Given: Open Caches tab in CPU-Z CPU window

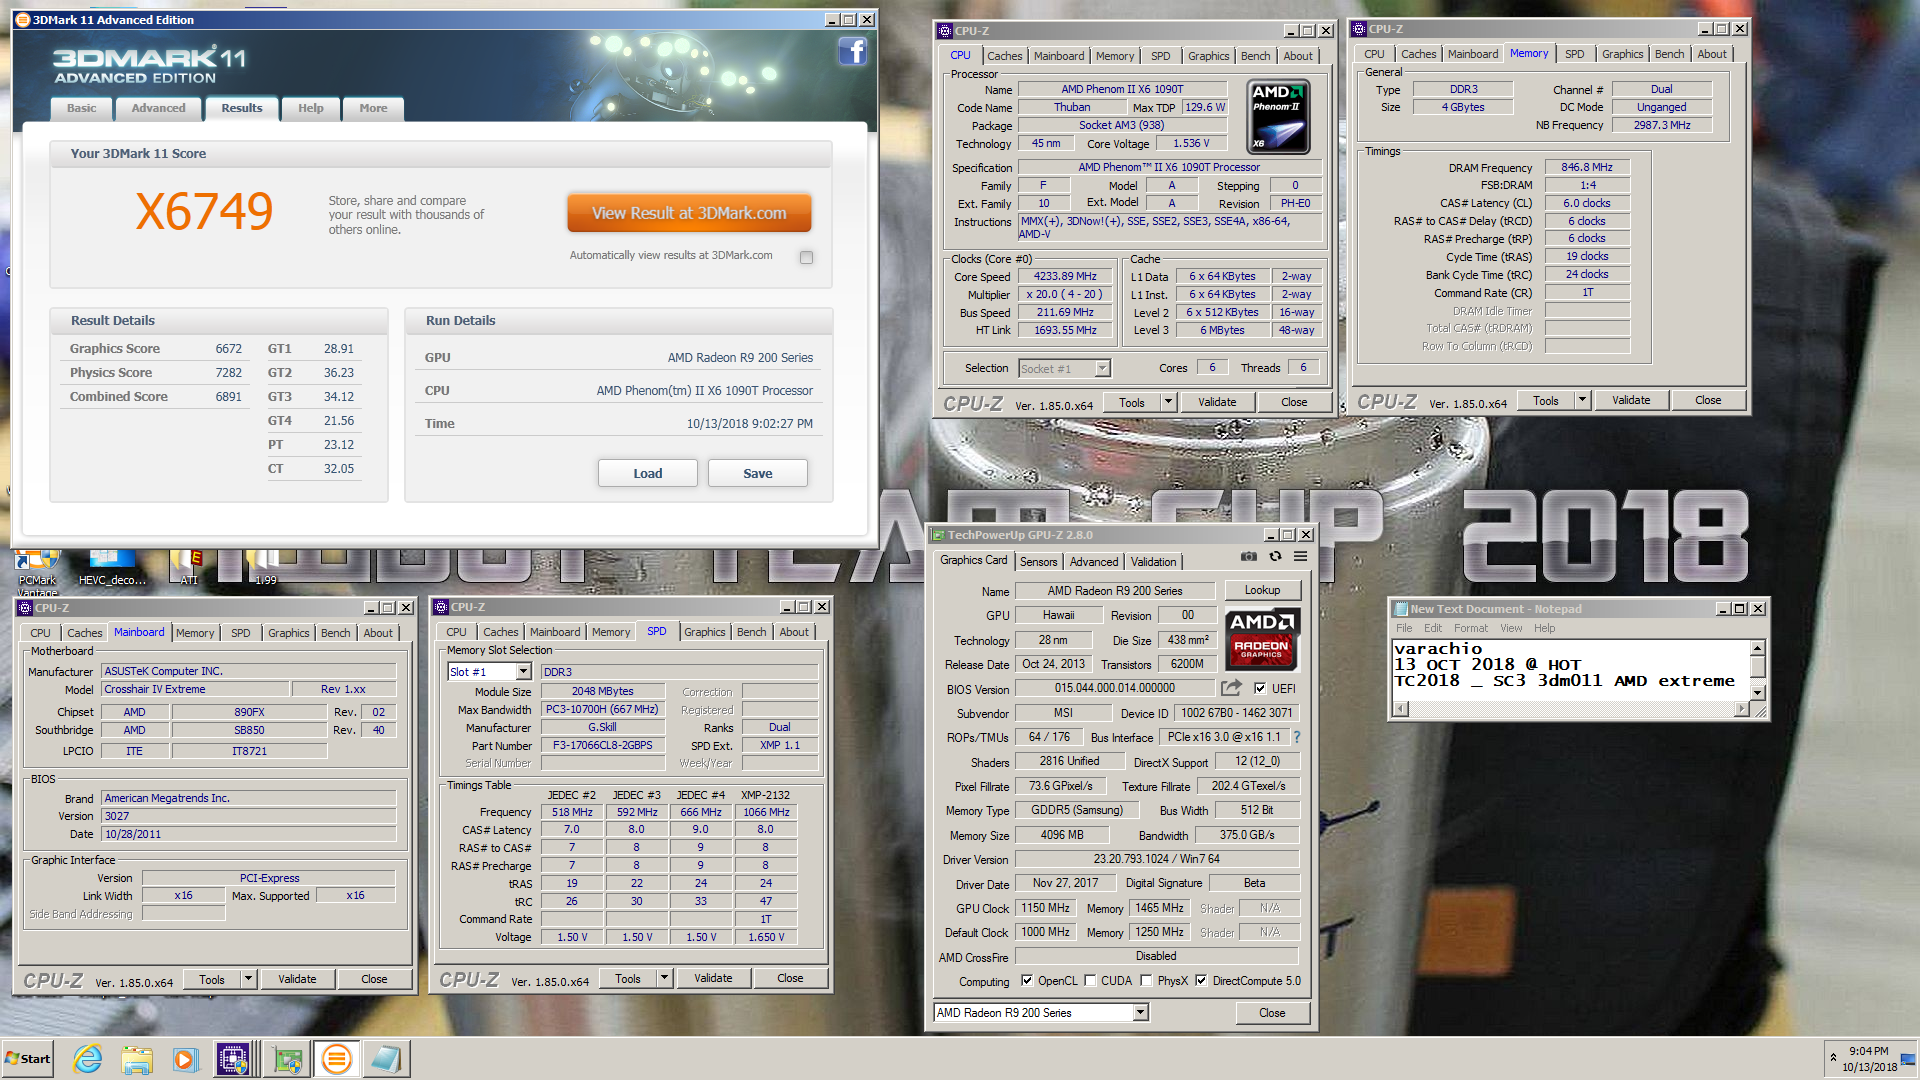Looking at the screenshot, I should tap(1004, 56).
